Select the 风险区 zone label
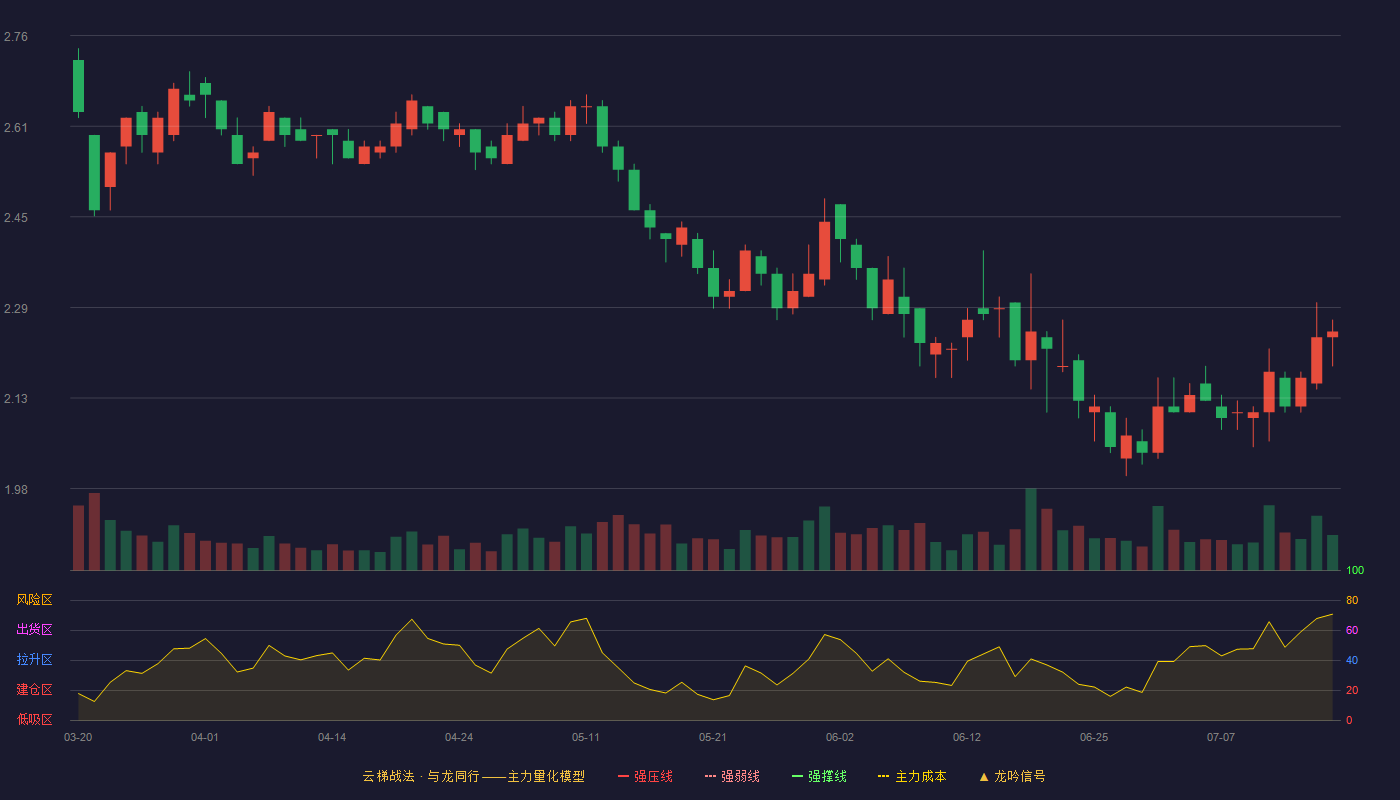 pyautogui.click(x=34, y=600)
